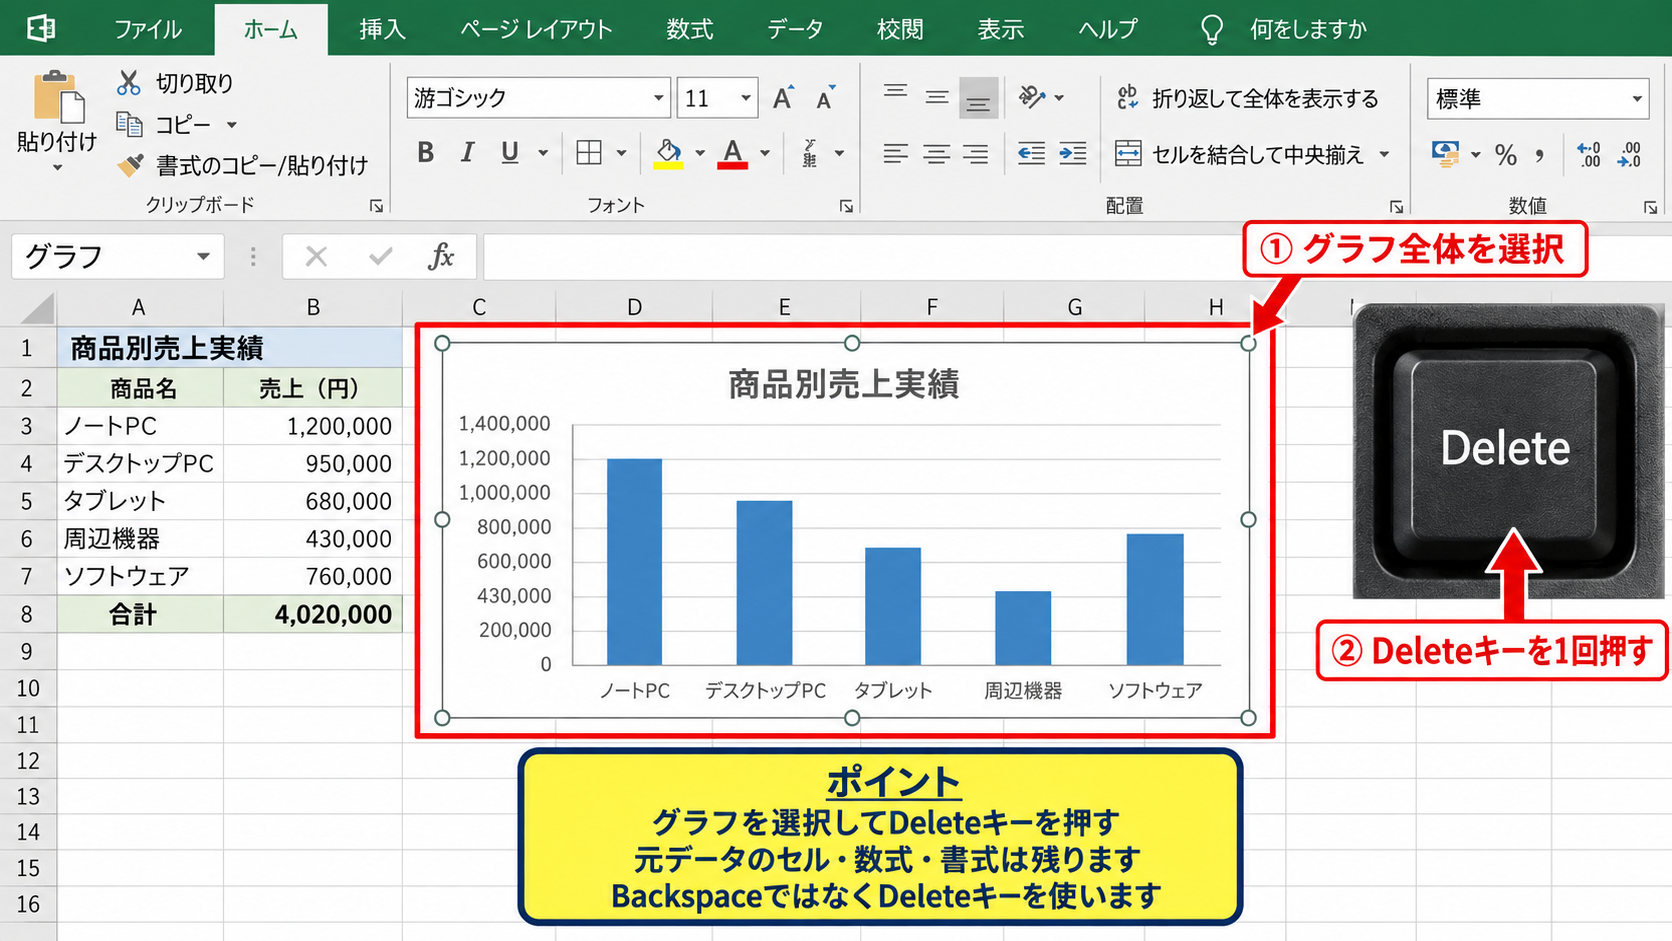
Task: Toggle bottom vertical alignment button
Action: [x=978, y=98]
